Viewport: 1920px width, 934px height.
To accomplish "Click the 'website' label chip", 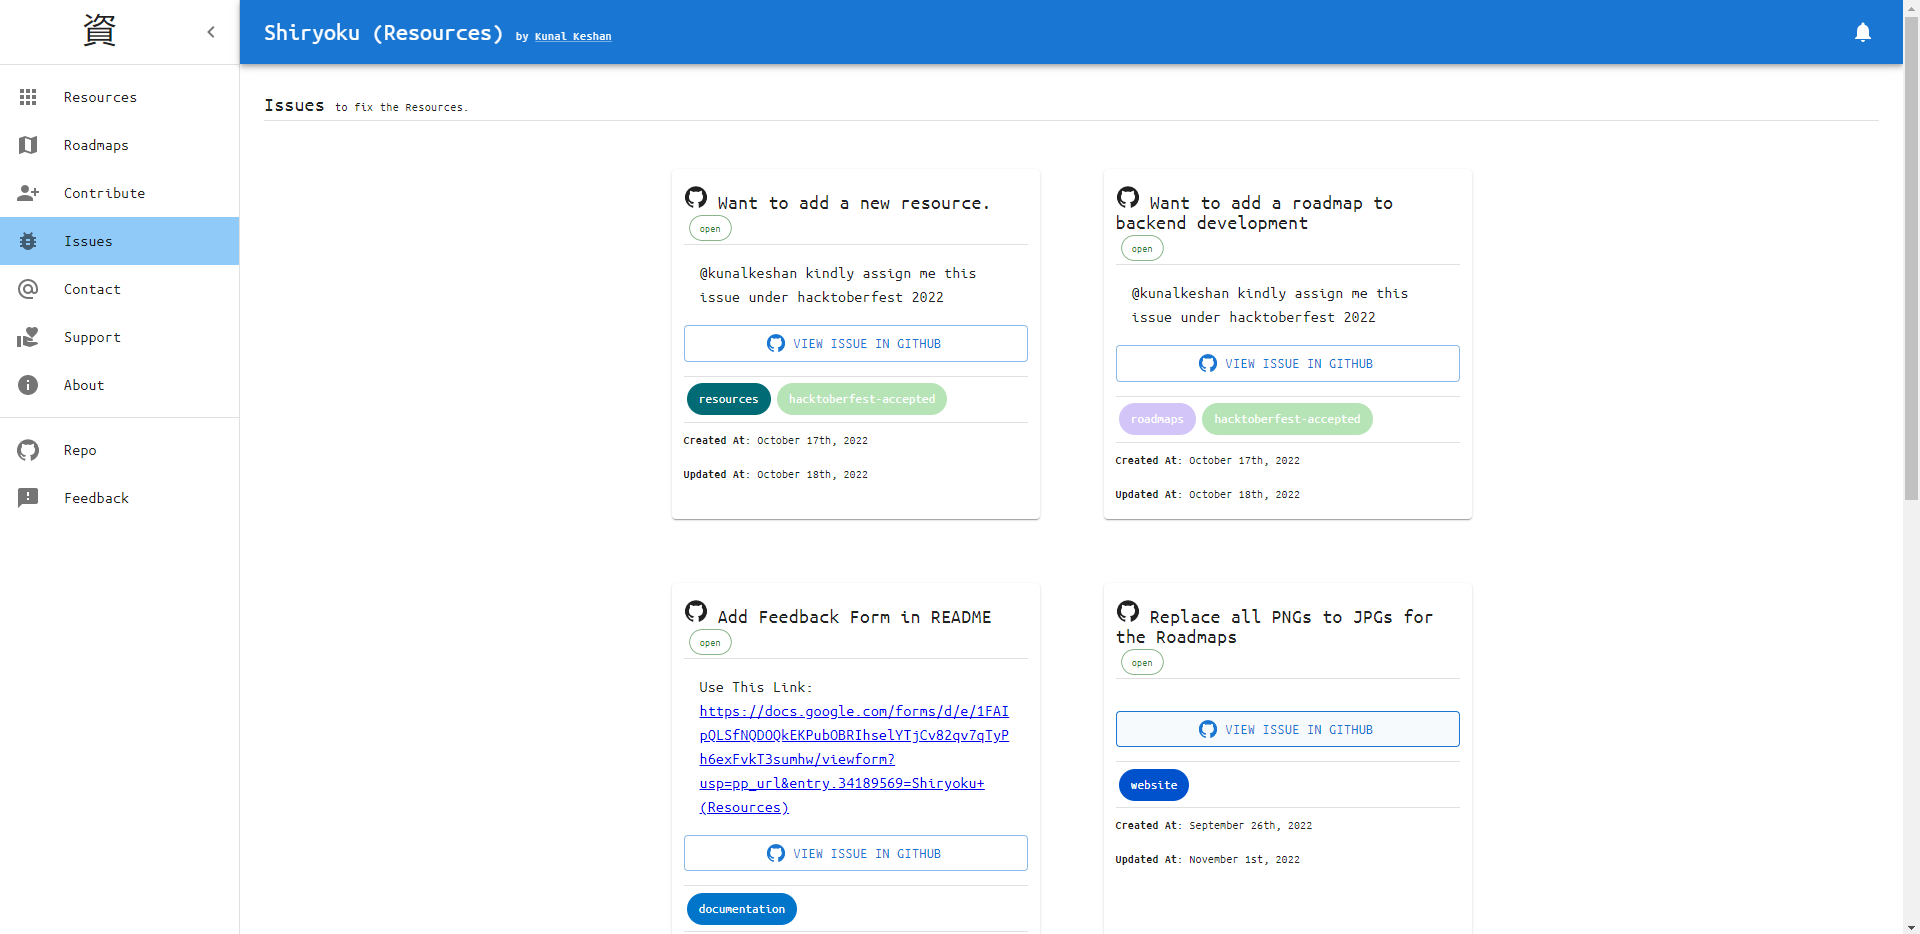I will tap(1154, 785).
